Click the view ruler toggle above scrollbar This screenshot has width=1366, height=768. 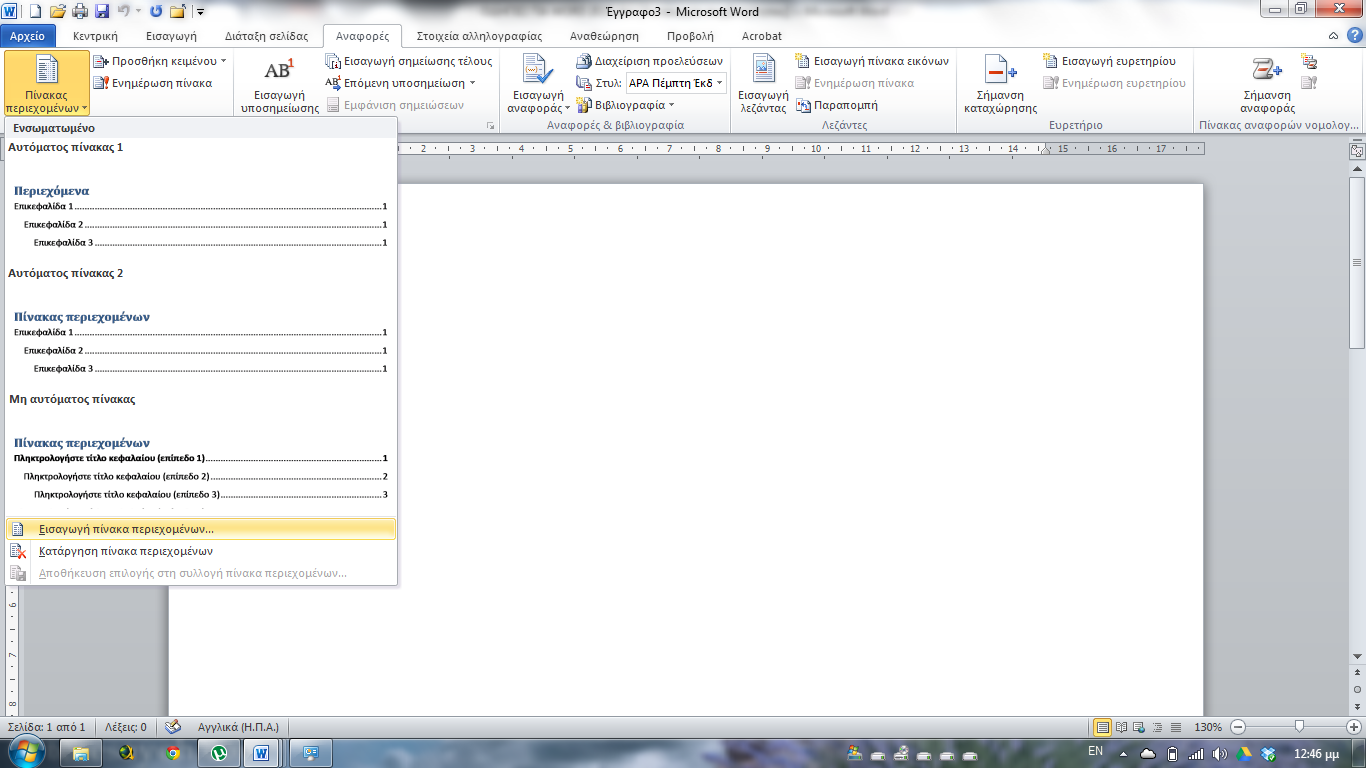pyautogui.click(x=1357, y=151)
